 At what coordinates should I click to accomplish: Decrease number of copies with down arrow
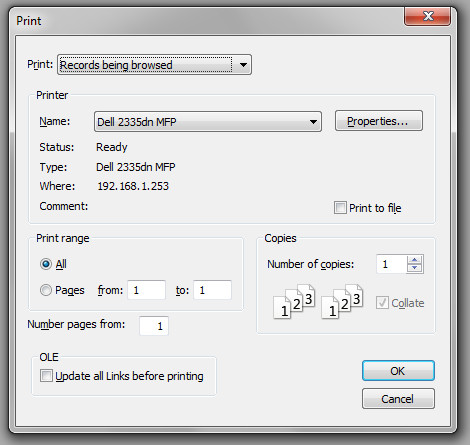point(414,268)
